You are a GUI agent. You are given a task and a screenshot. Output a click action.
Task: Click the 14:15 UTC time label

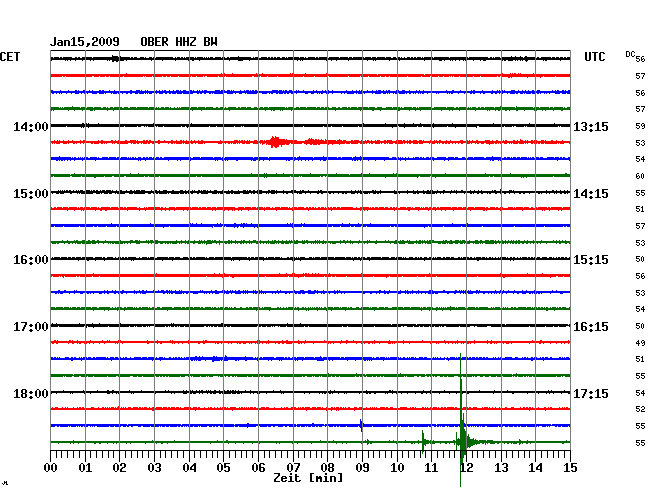coord(591,194)
